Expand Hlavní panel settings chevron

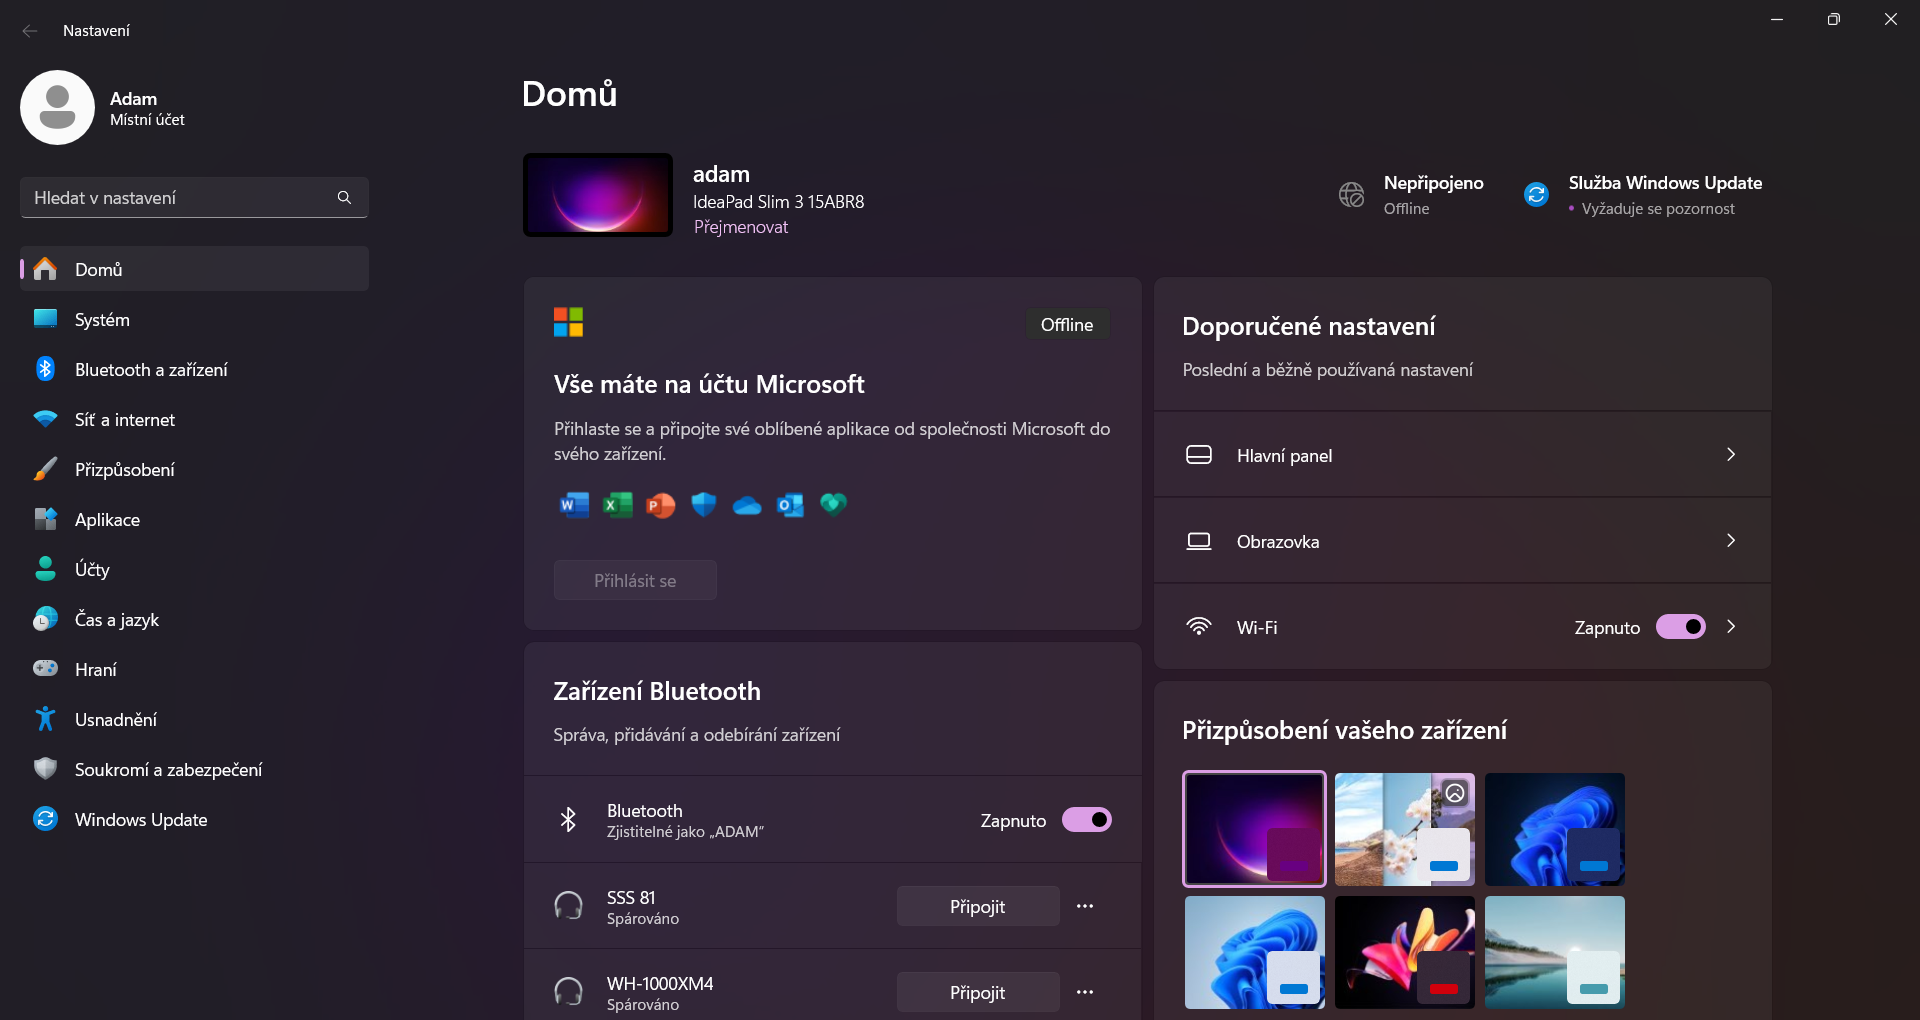pyautogui.click(x=1731, y=455)
